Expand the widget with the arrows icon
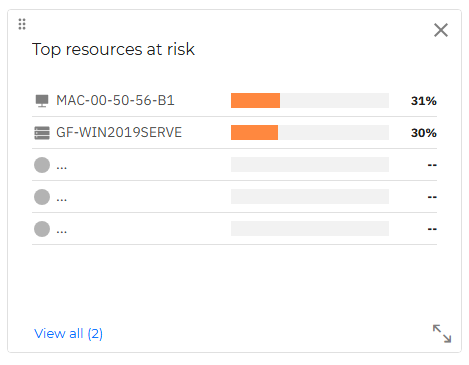The image size is (469, 365). click(x=442, y=333)
